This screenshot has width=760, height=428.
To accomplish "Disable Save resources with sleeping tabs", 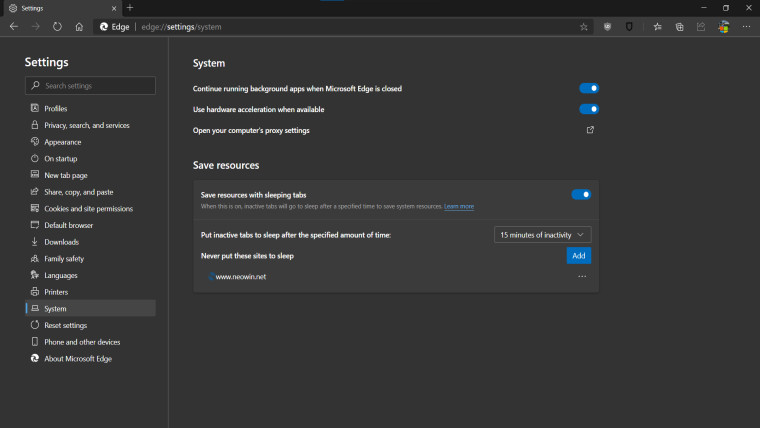I will (x=581, y=194).
